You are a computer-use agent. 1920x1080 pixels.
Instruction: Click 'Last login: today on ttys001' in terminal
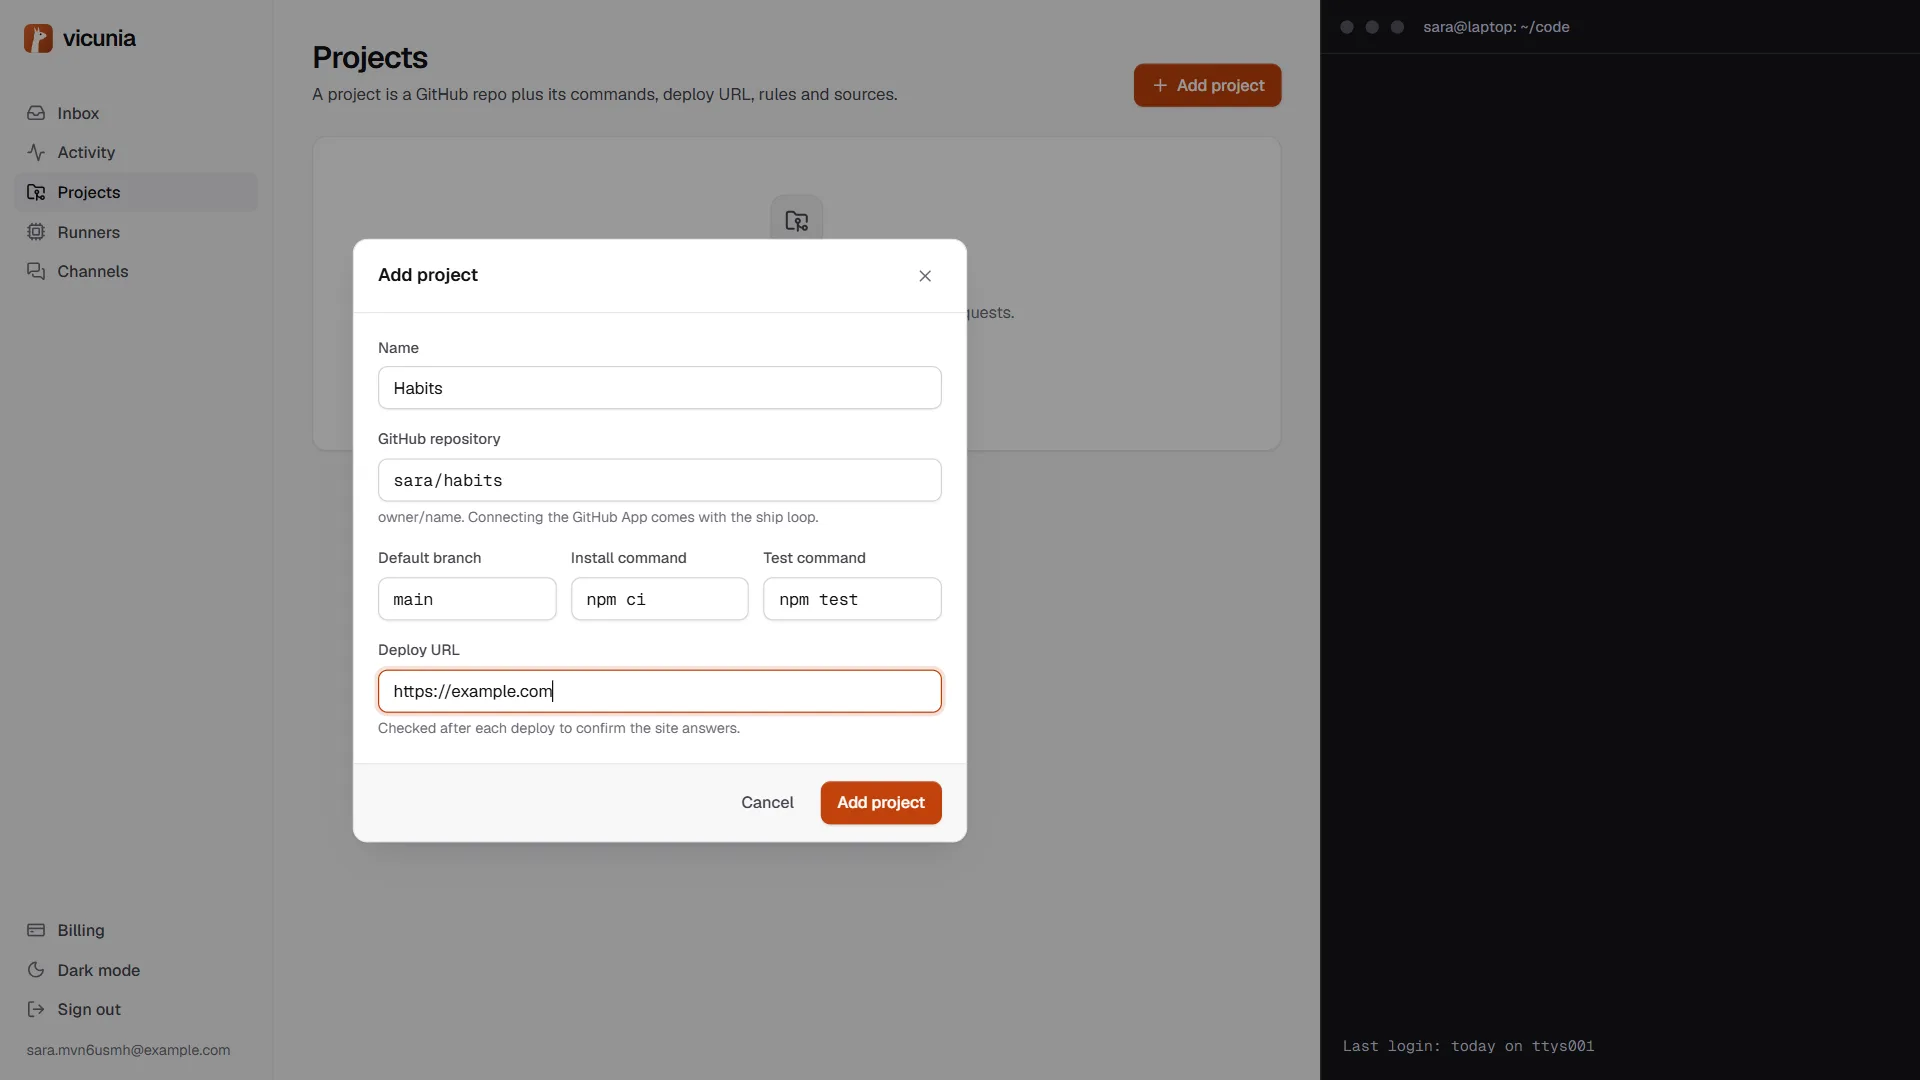pyautogui.click(x=1468, y=1046)
